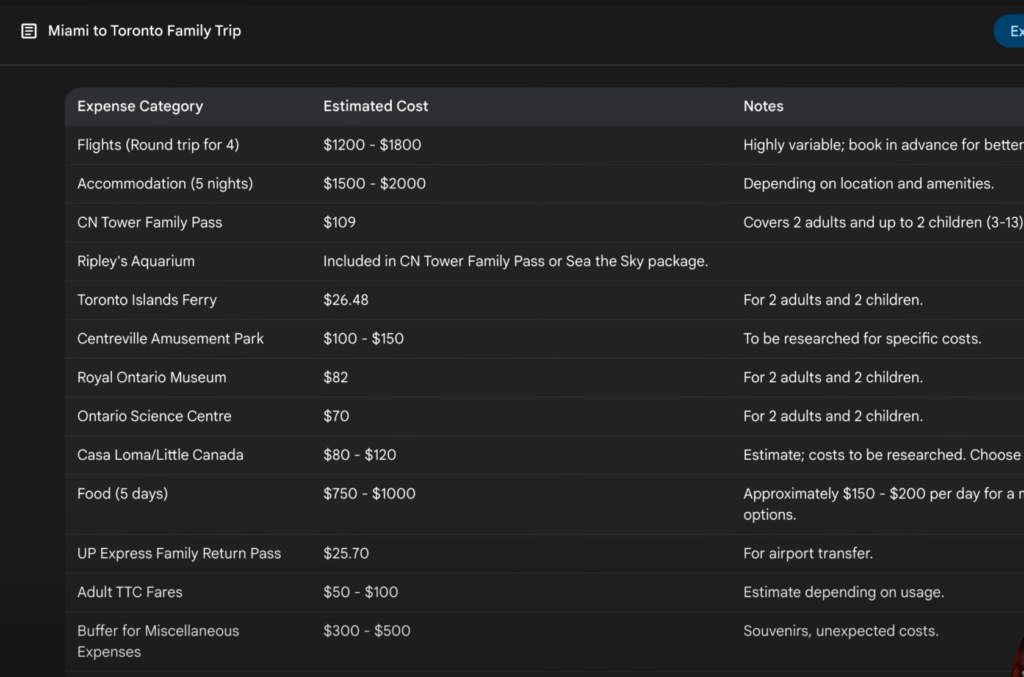Click the 'For airport transfer.' note
1024x677 pixels.
[808, 553]
